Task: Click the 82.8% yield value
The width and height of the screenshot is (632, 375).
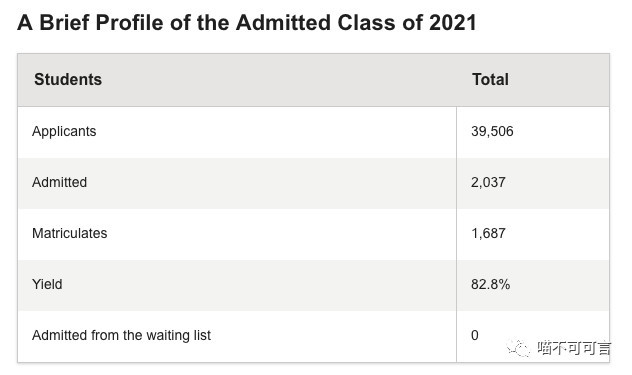Action: tap(491, 284)
